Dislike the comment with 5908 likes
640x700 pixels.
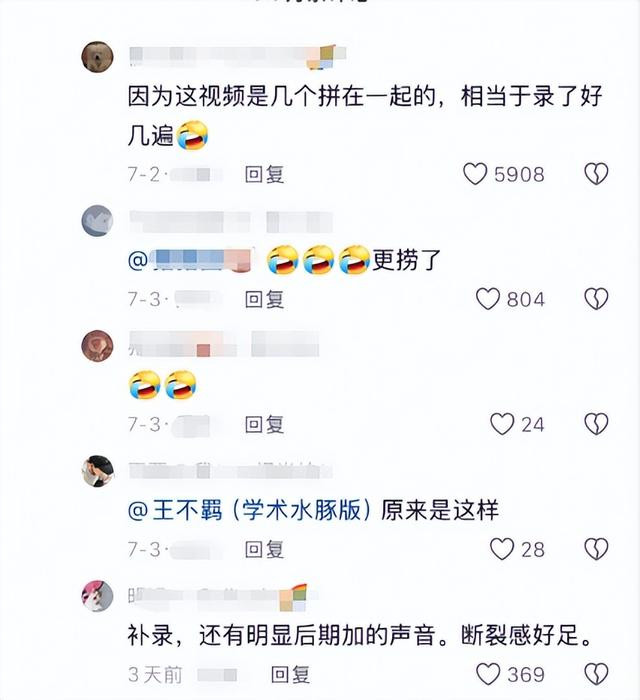596,174
